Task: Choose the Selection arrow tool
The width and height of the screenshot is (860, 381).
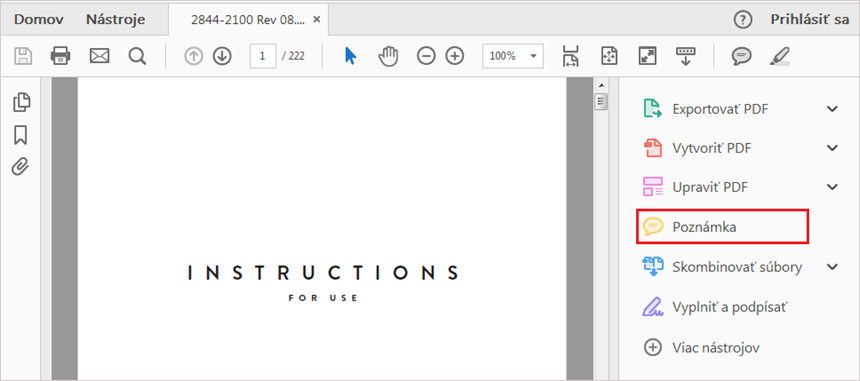Action: point(350,56)
